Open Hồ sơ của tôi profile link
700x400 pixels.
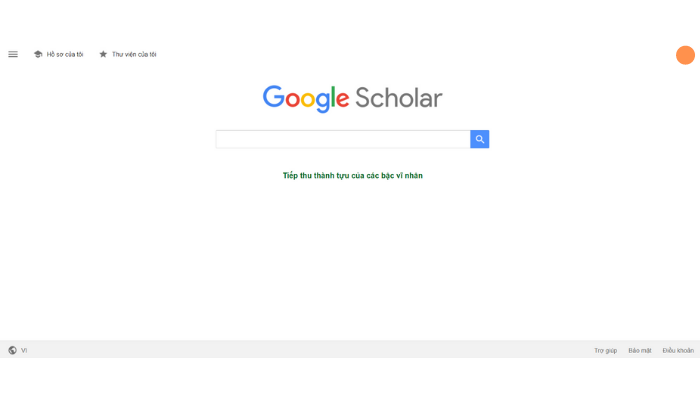[x=65, y=54]
